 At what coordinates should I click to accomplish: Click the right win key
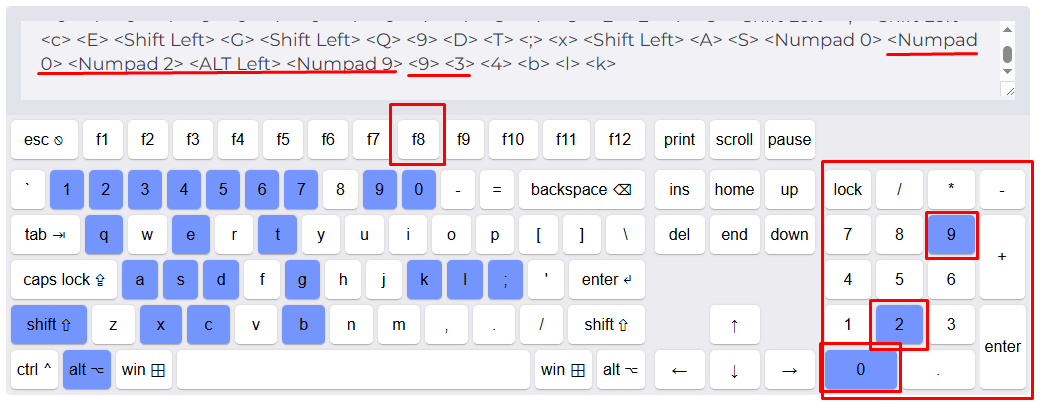(x=563, y=370)
